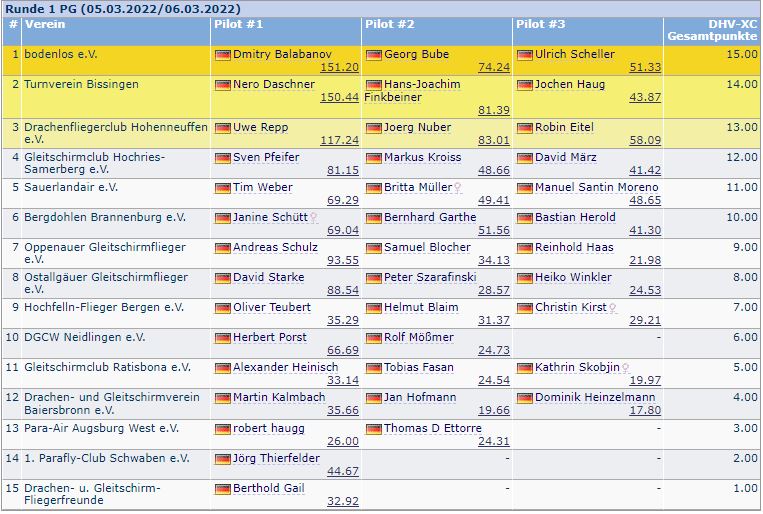Open flight score 83.01
763x514 pixels.
(x=493, y=140)
